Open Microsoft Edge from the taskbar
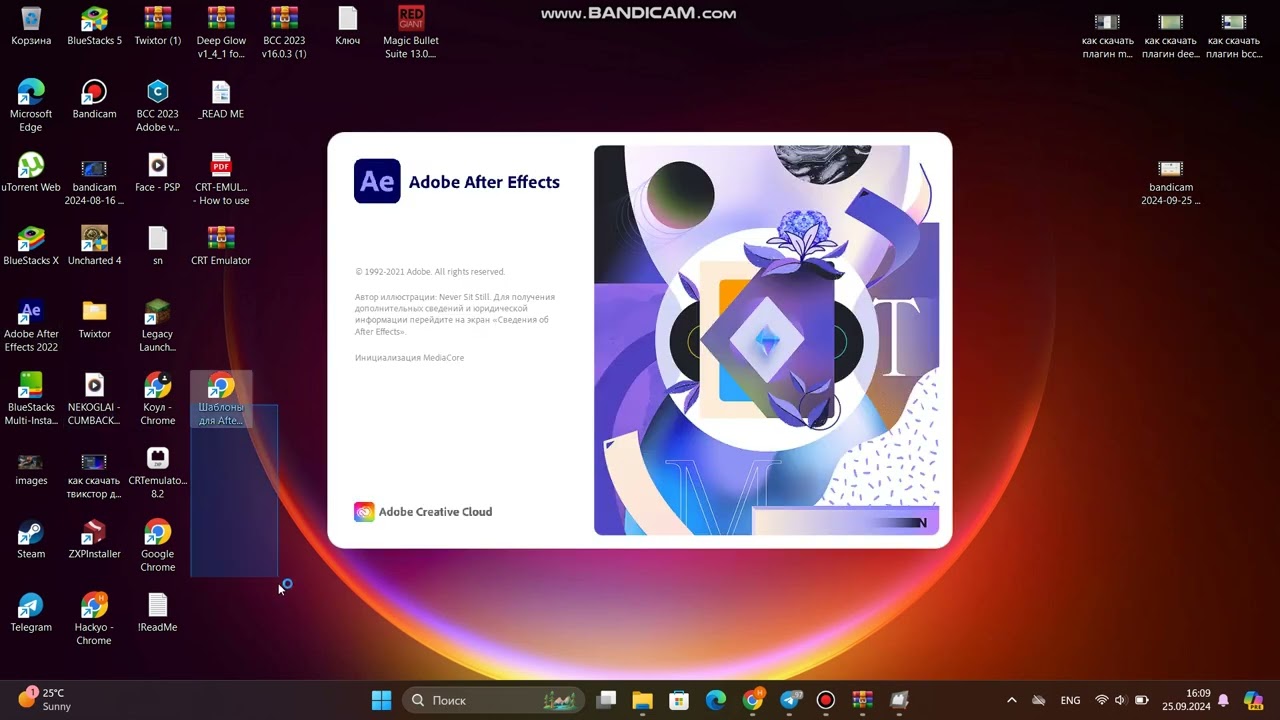 click(716, 700)
